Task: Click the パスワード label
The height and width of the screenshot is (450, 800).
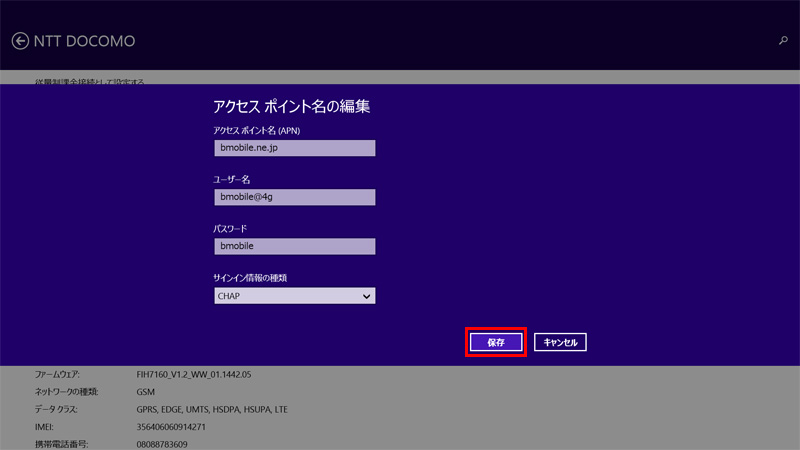Action: coord(230,229)
